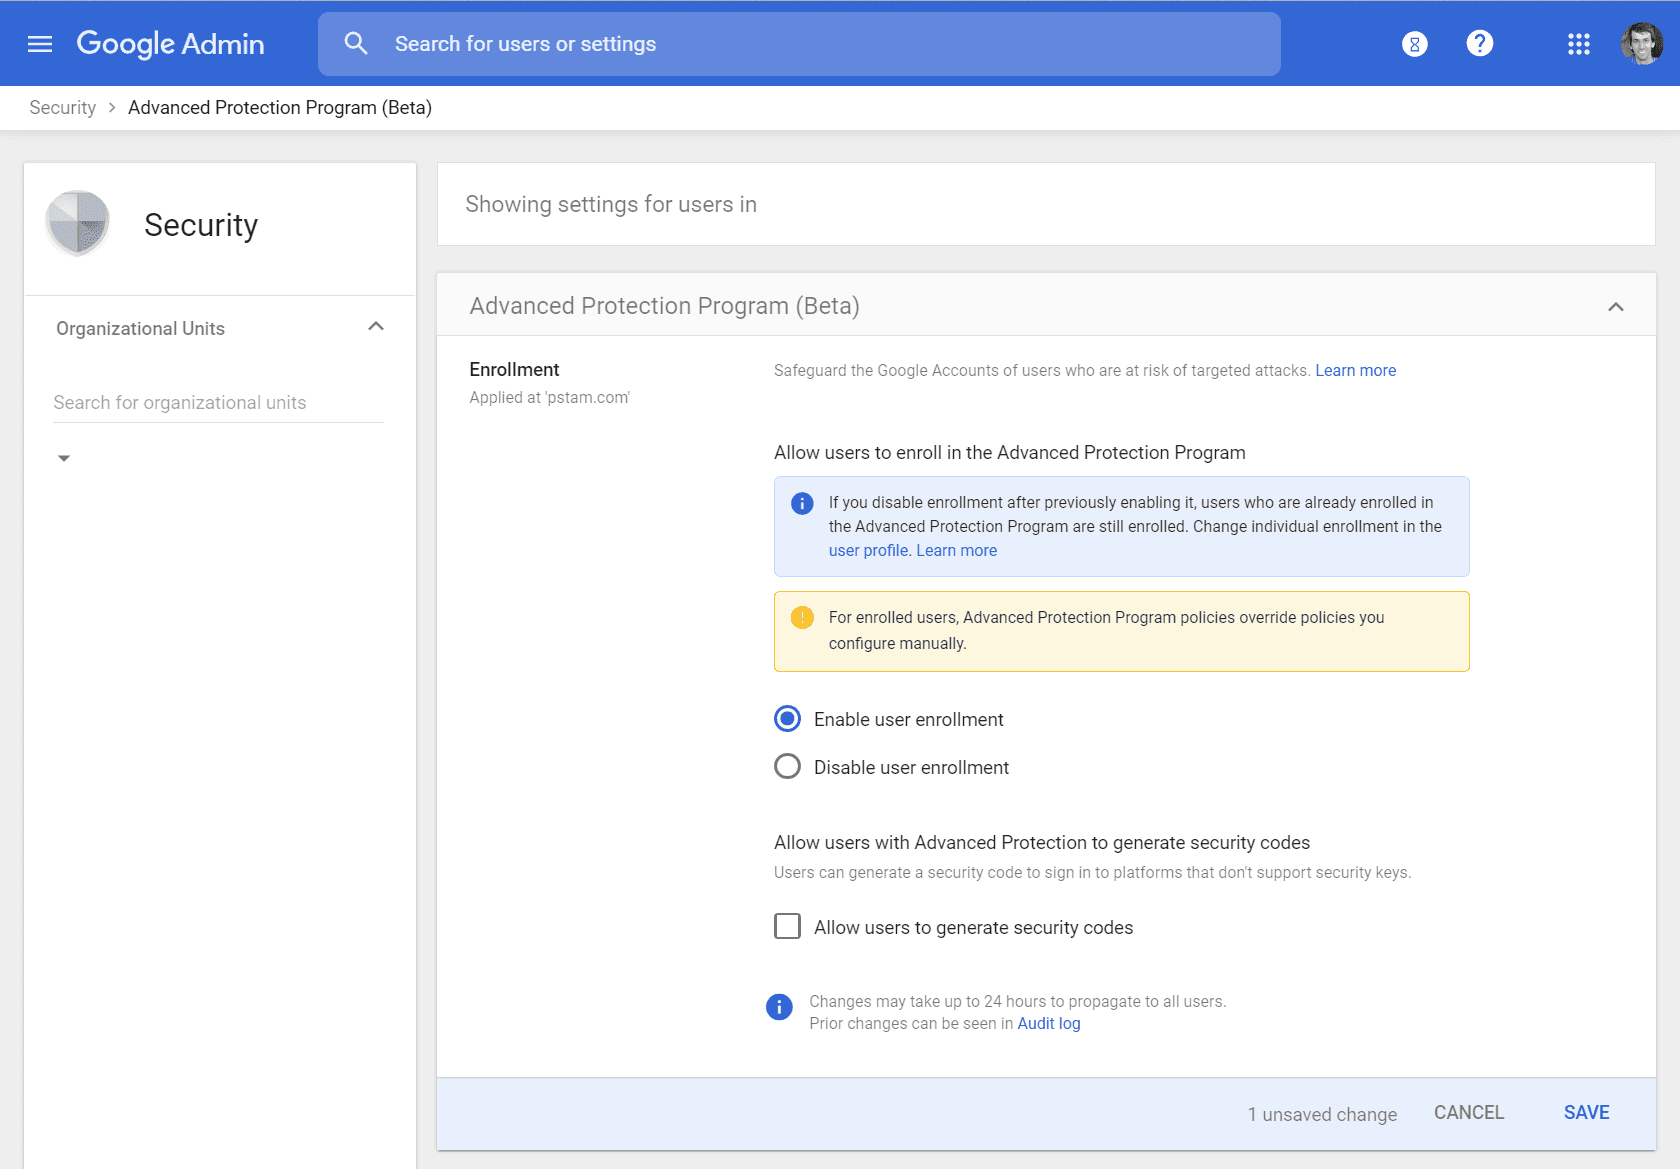The image size is (1680, 1169).
Task: Click the Security shield icon
Action: pyautogui.click(x=78, y=223)
